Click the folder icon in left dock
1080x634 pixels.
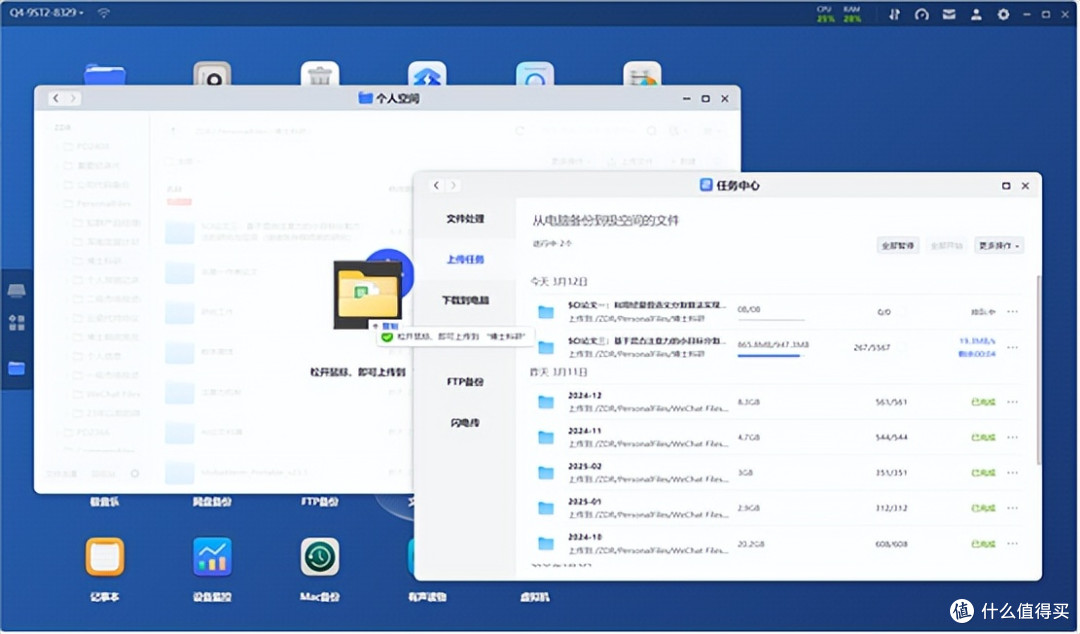17,369
